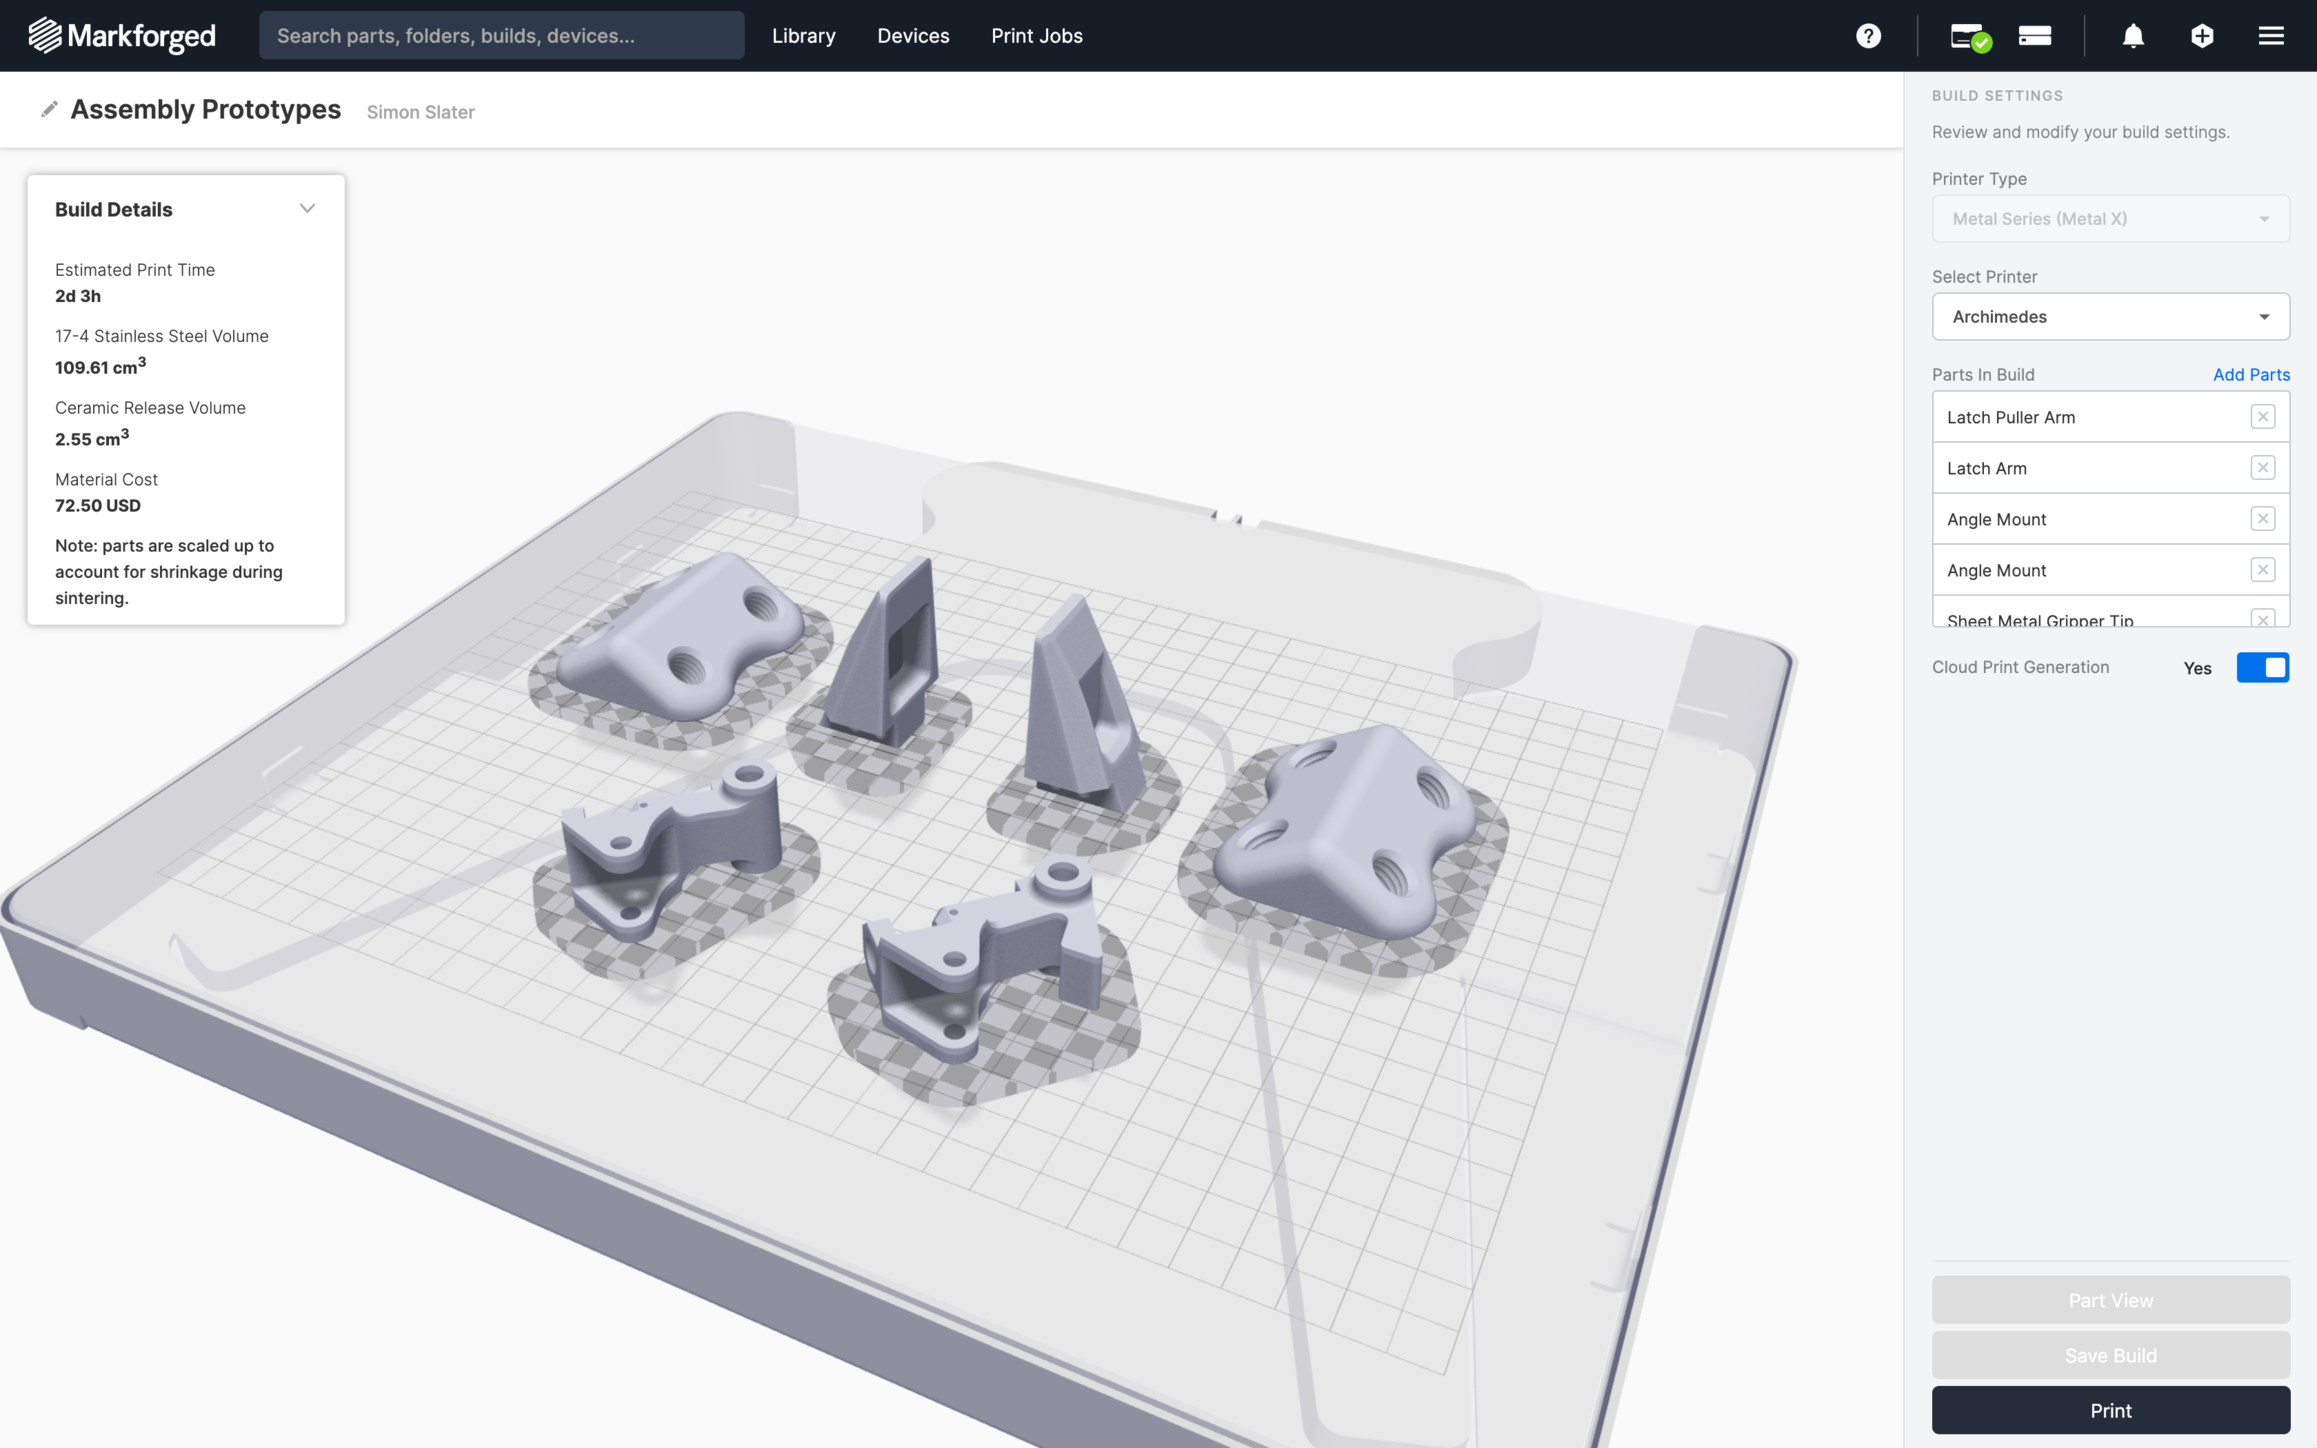Collapse the Build Details panel

(x=307, y=209)
